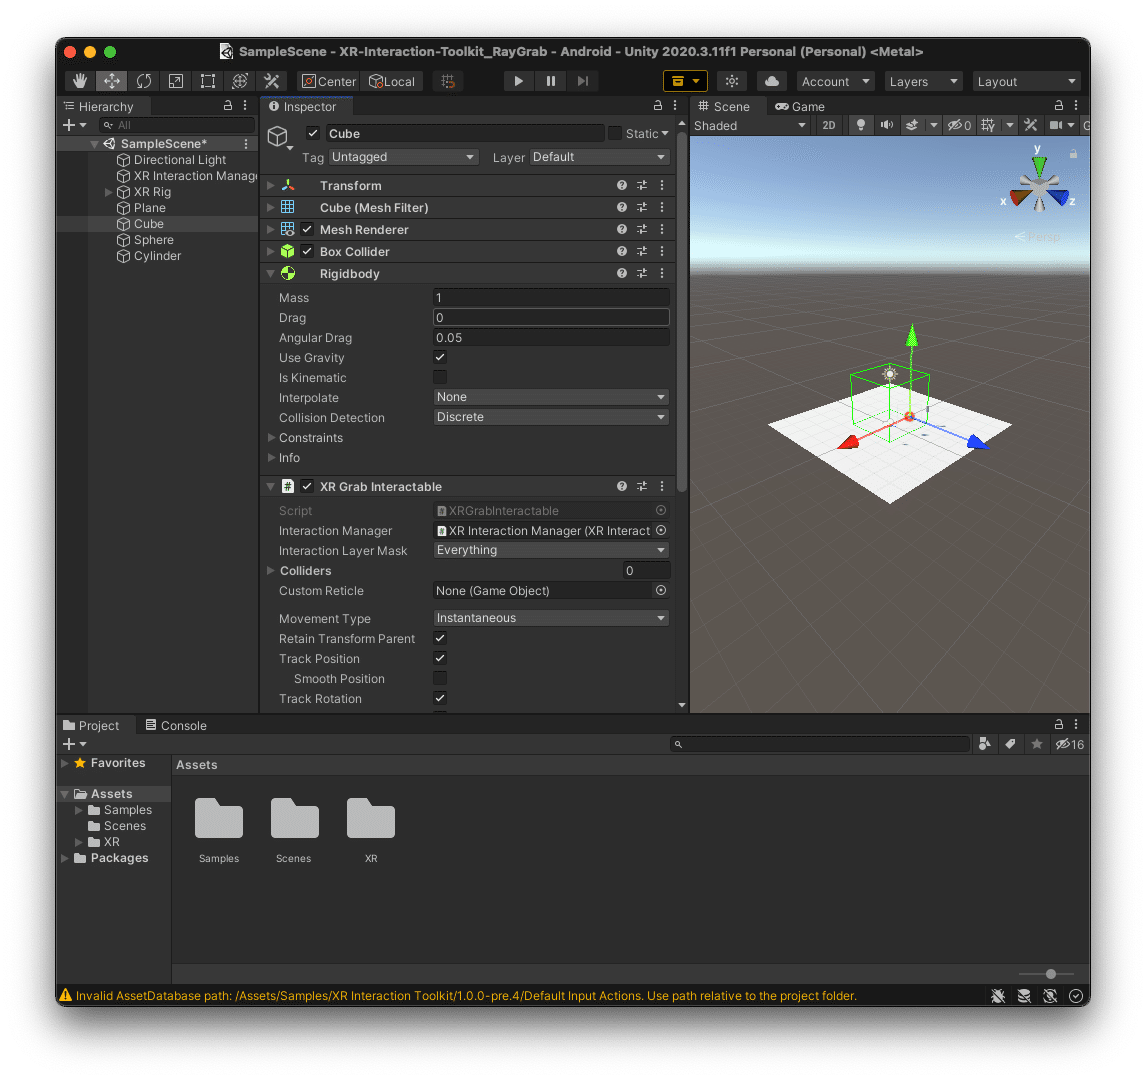The height and width of the screenshot is (1080, 1146).
Task: Select the Scale tool
Action: [x=176, y=81]
